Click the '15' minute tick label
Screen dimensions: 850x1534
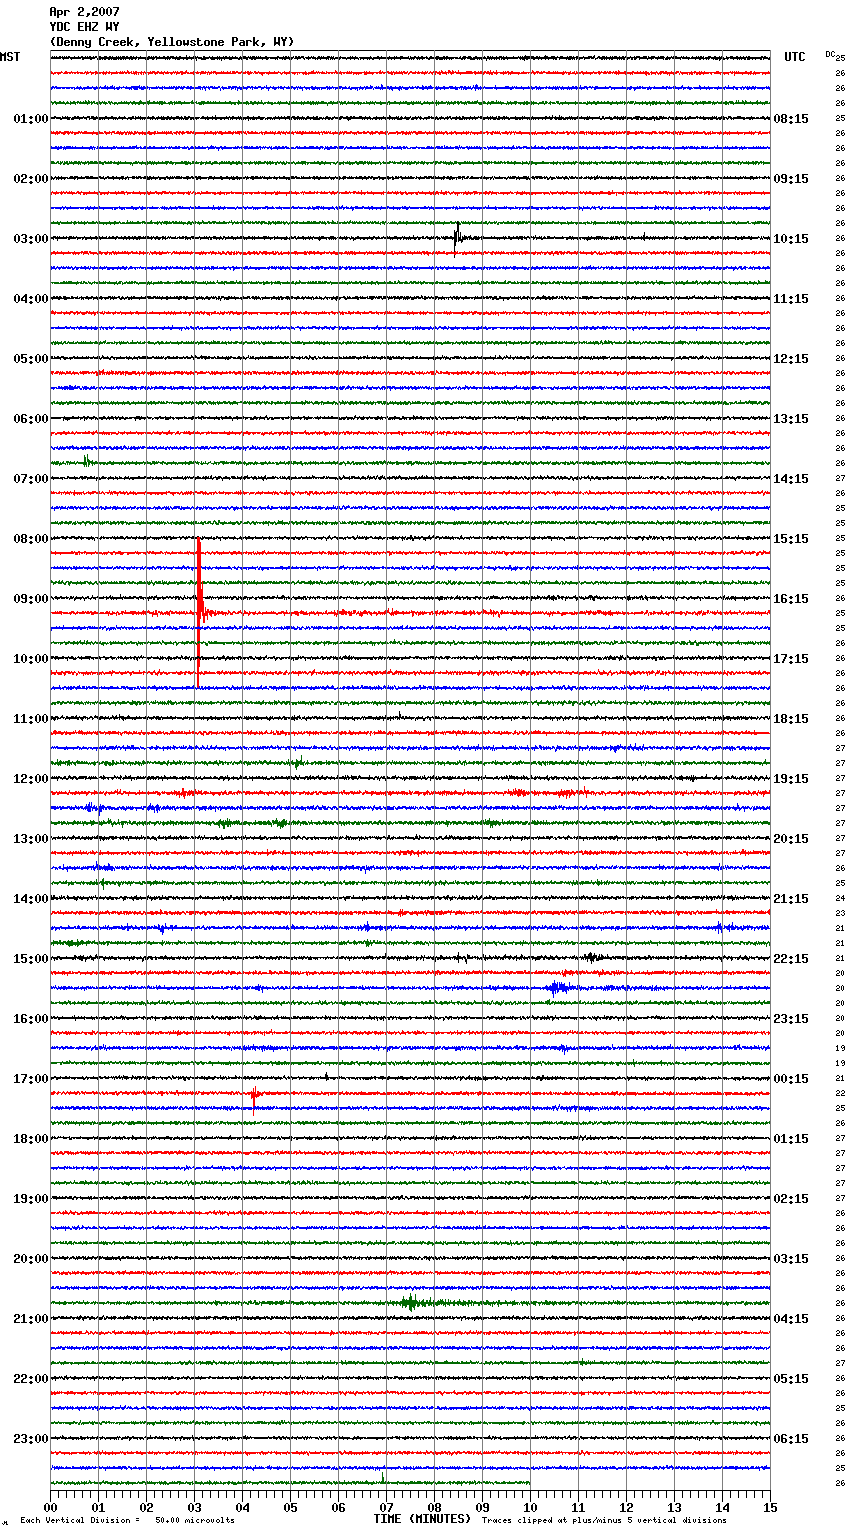[770, 1507]
